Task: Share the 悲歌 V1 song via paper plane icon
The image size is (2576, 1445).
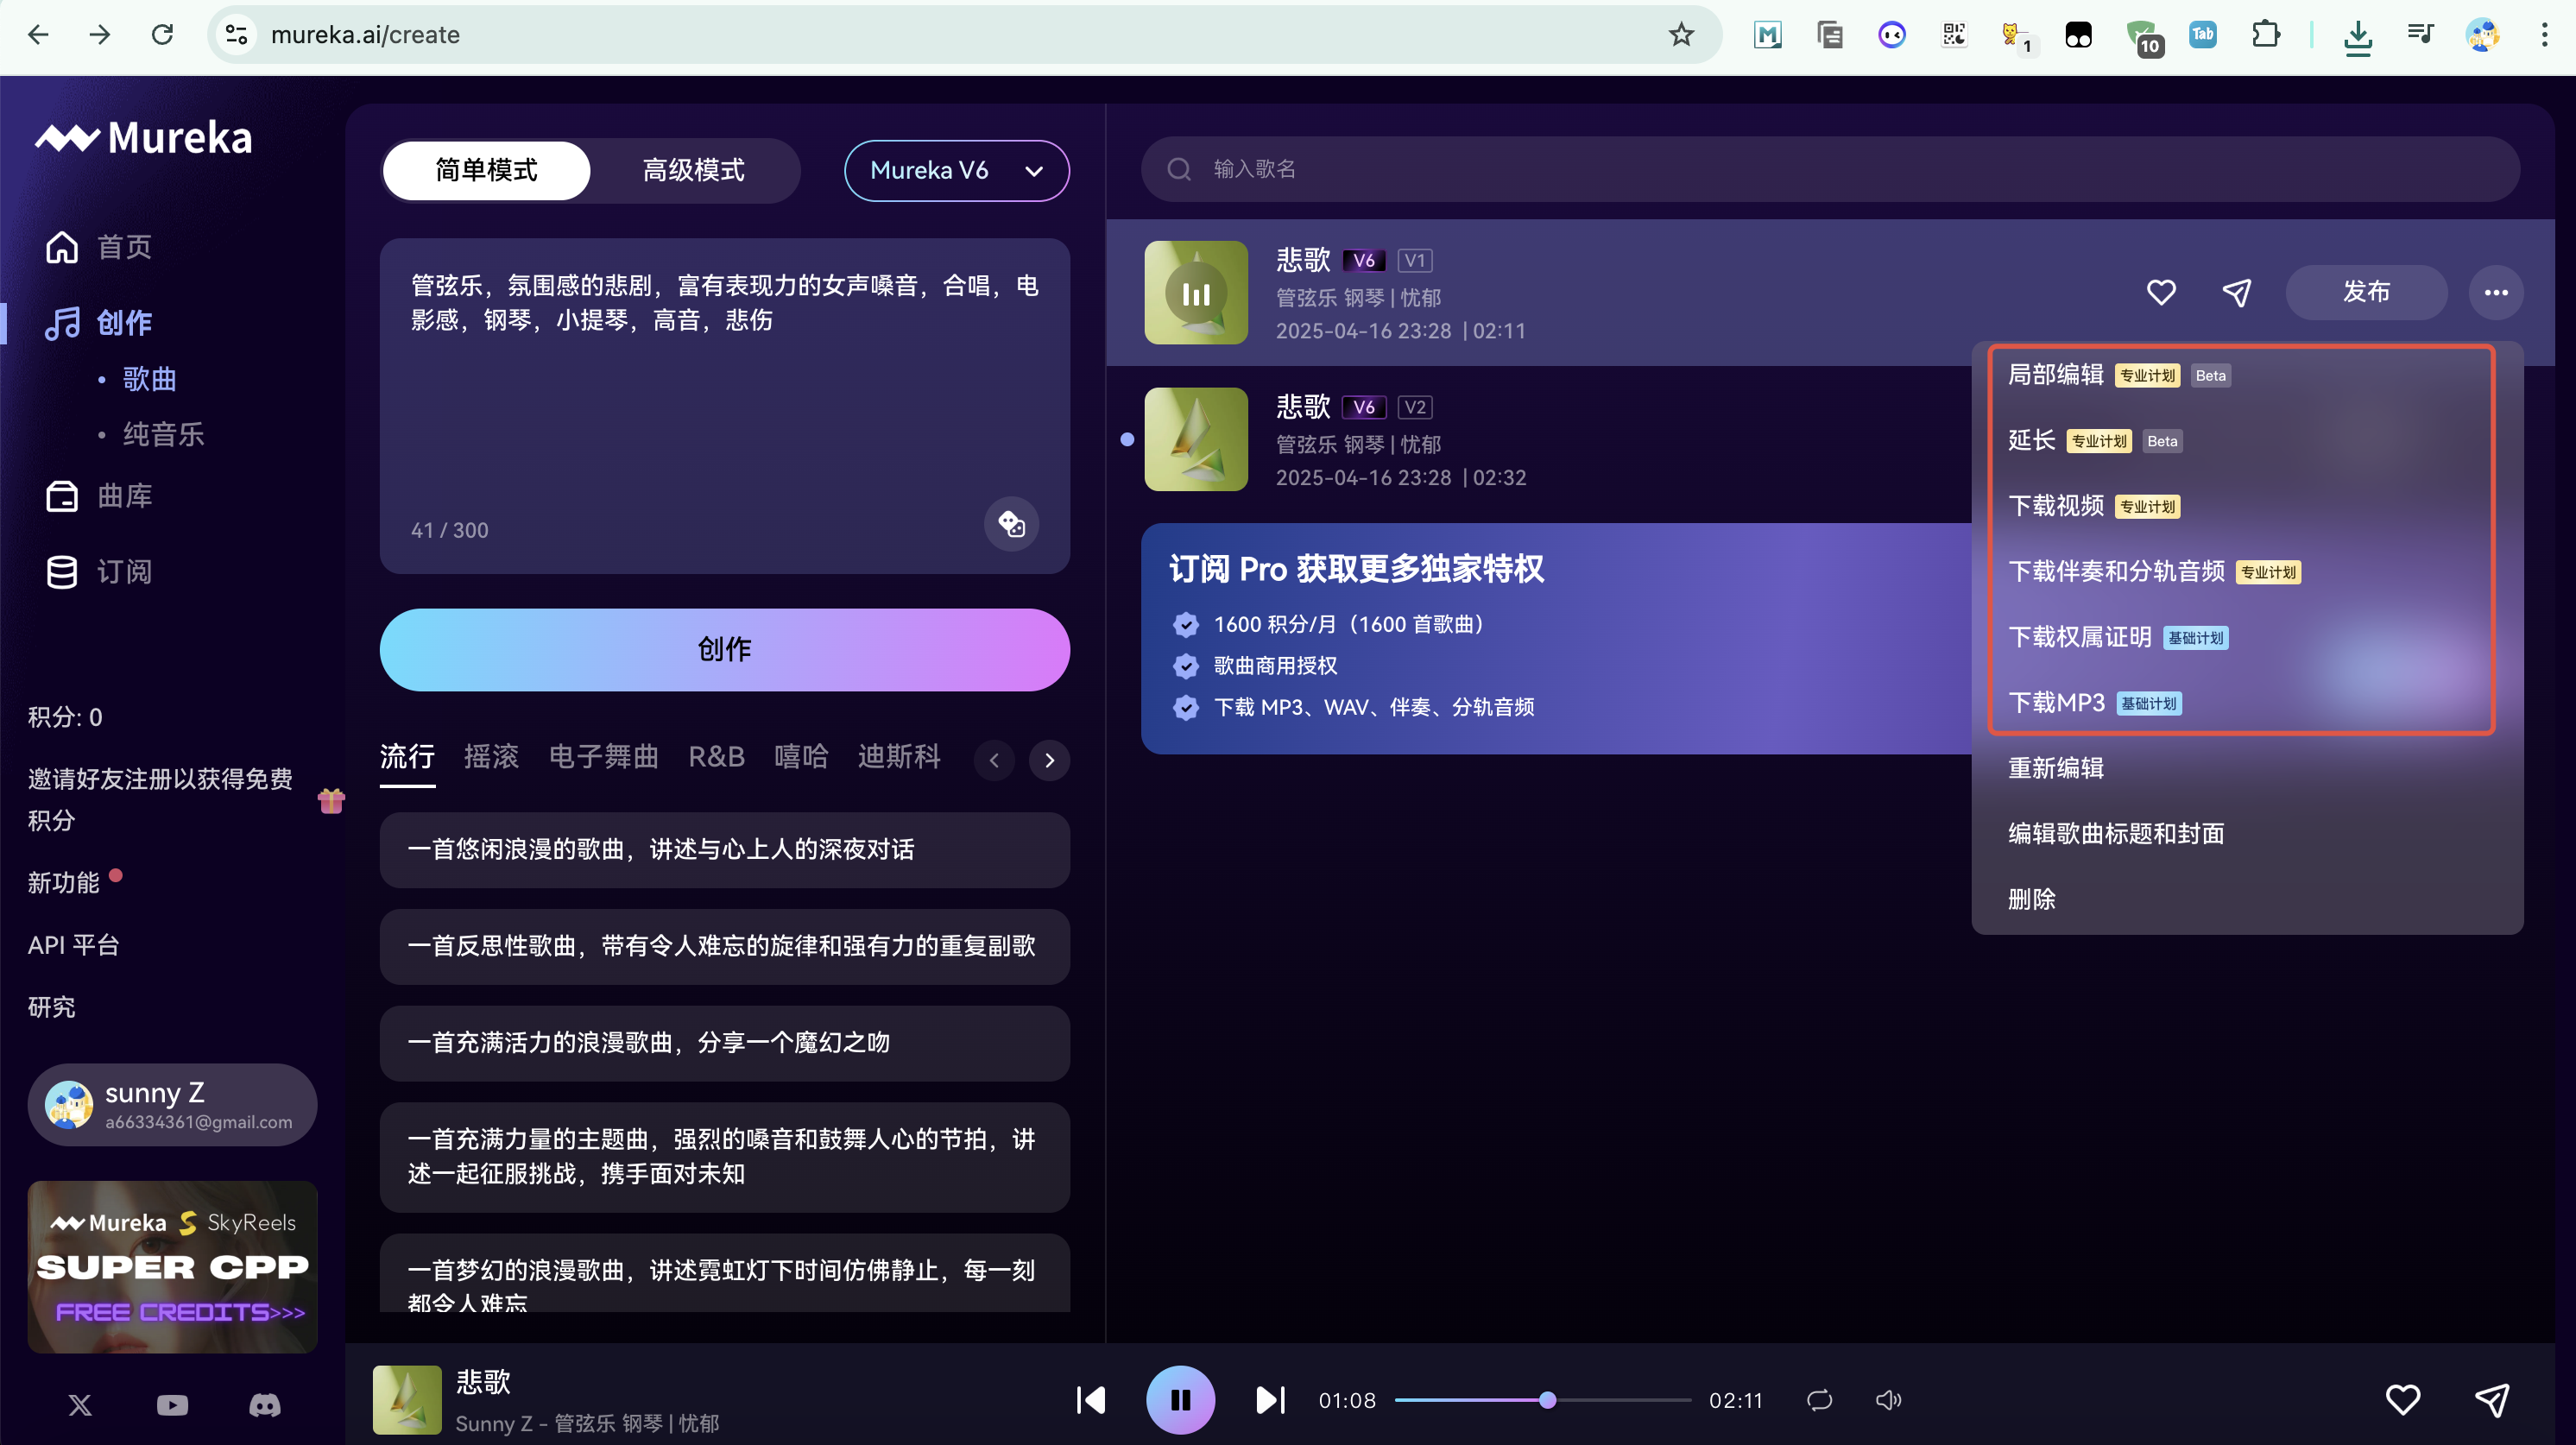Action: point(2236,293)
